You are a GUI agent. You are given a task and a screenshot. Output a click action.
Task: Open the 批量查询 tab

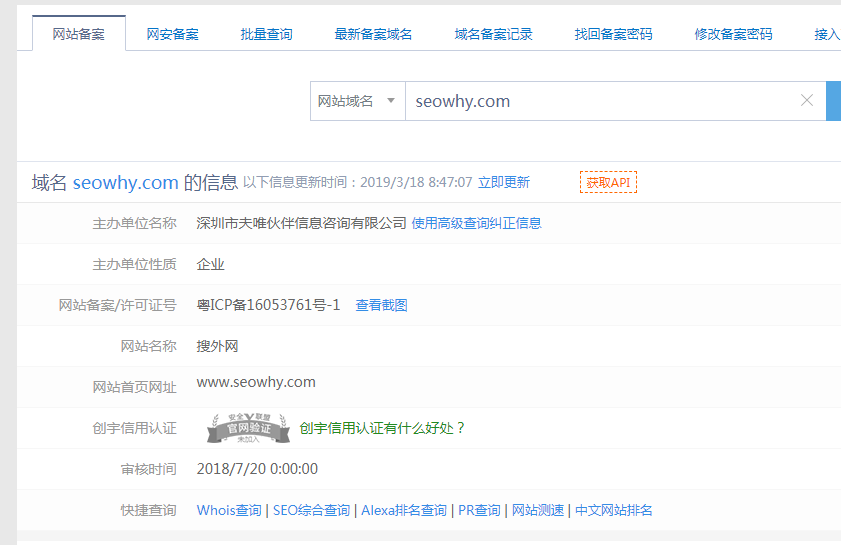coord(267,34)
